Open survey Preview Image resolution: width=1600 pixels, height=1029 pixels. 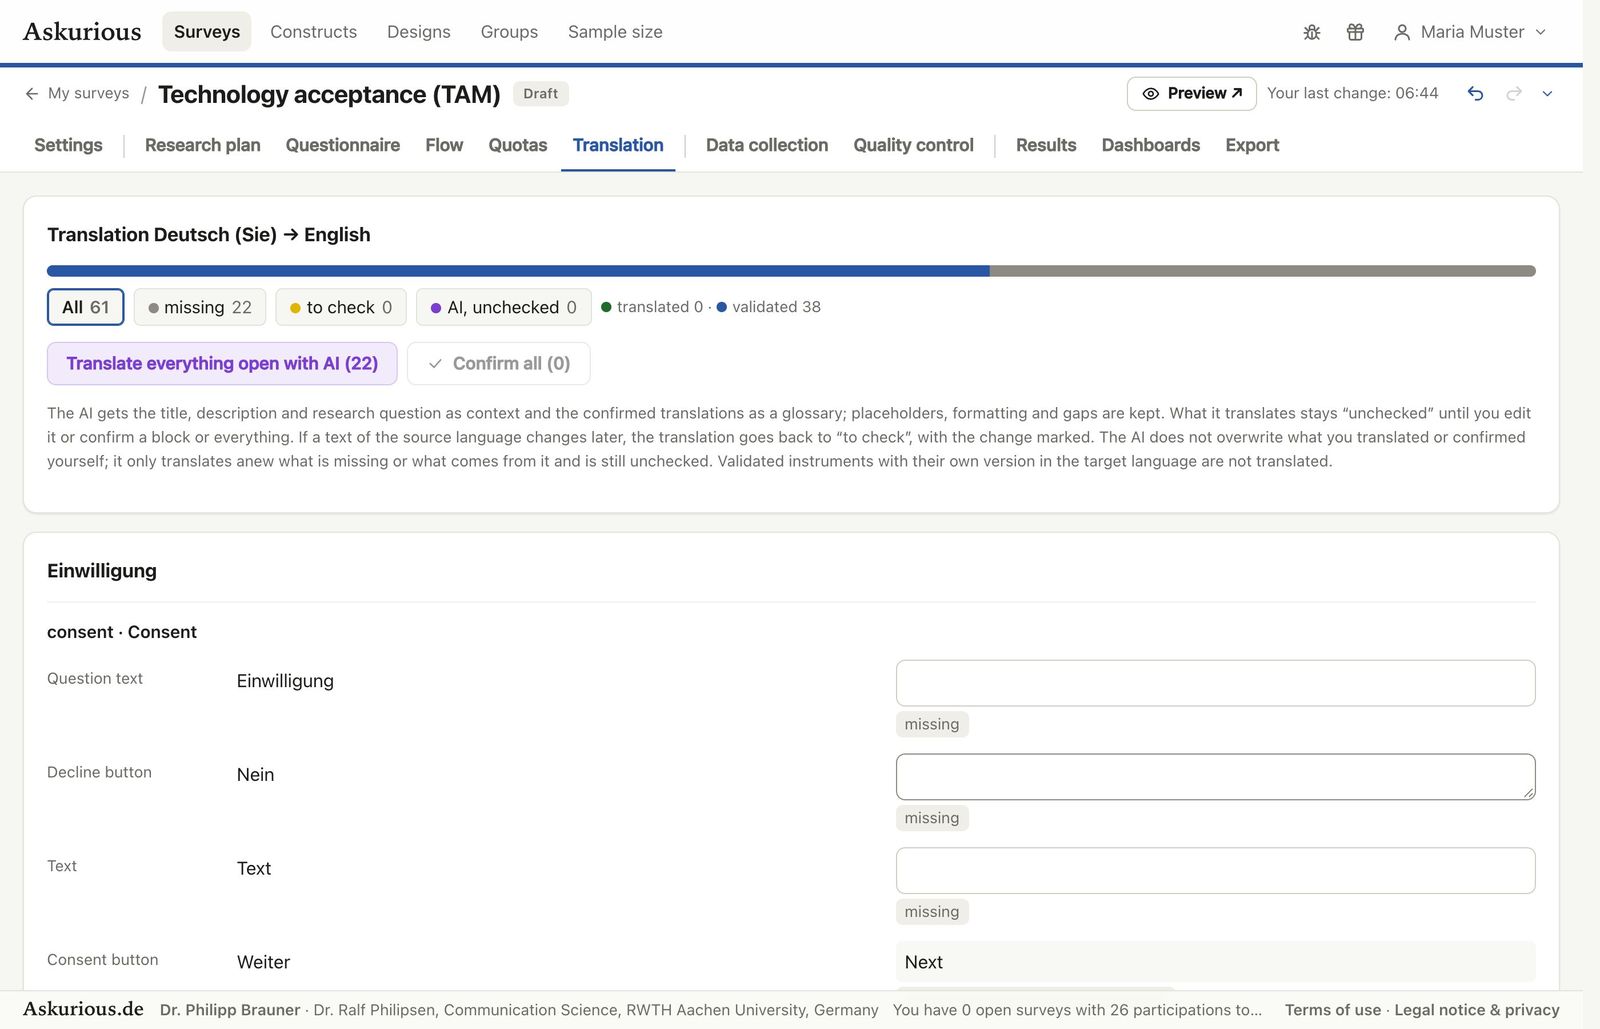point(1192,93)
